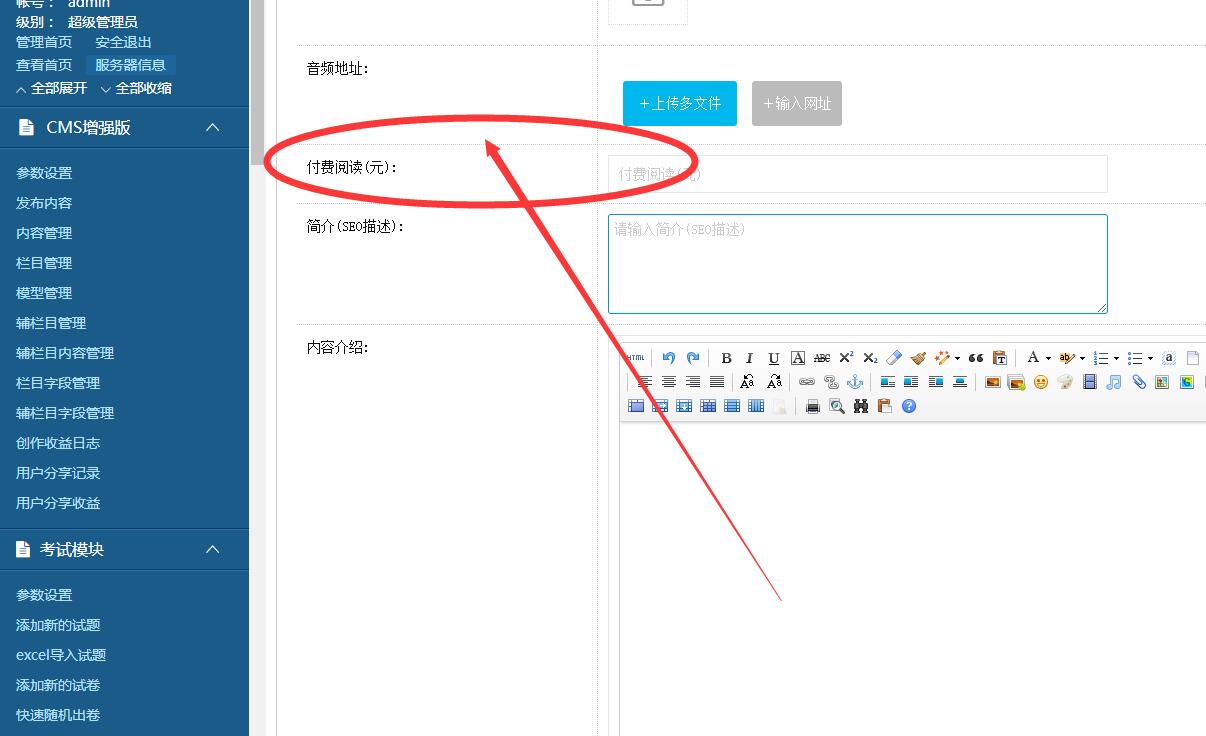The height and width of the screenshot is (736, 1206).
Task: Click the superscript icon
Action: [846, 358]
